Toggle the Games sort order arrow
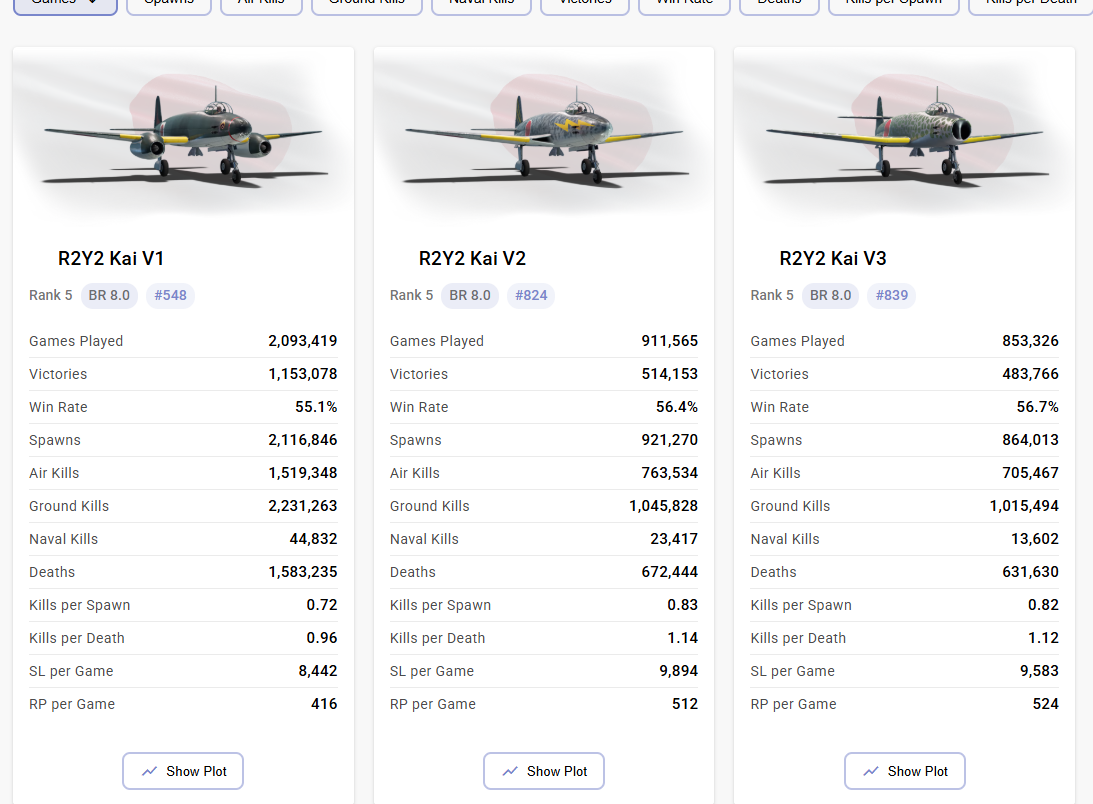The width and height of the screenshot is (1093, 804). [x=93, y=3]
